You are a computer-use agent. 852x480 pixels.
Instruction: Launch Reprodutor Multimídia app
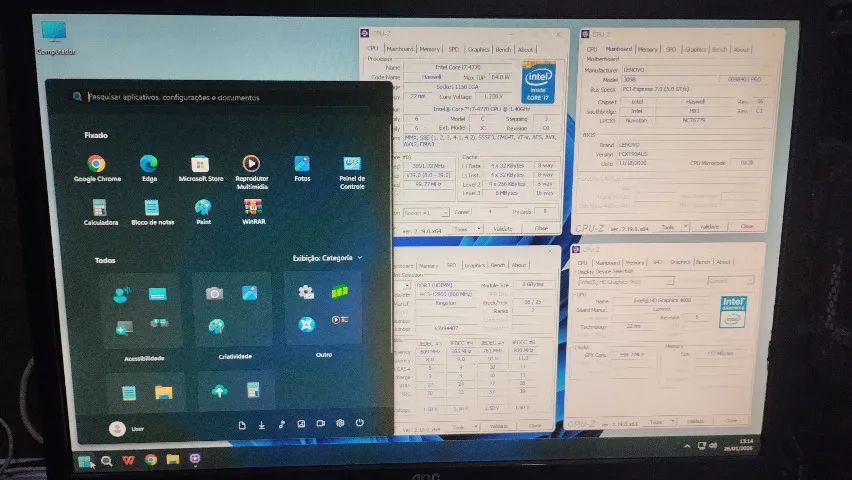click(x=251, y=171)
